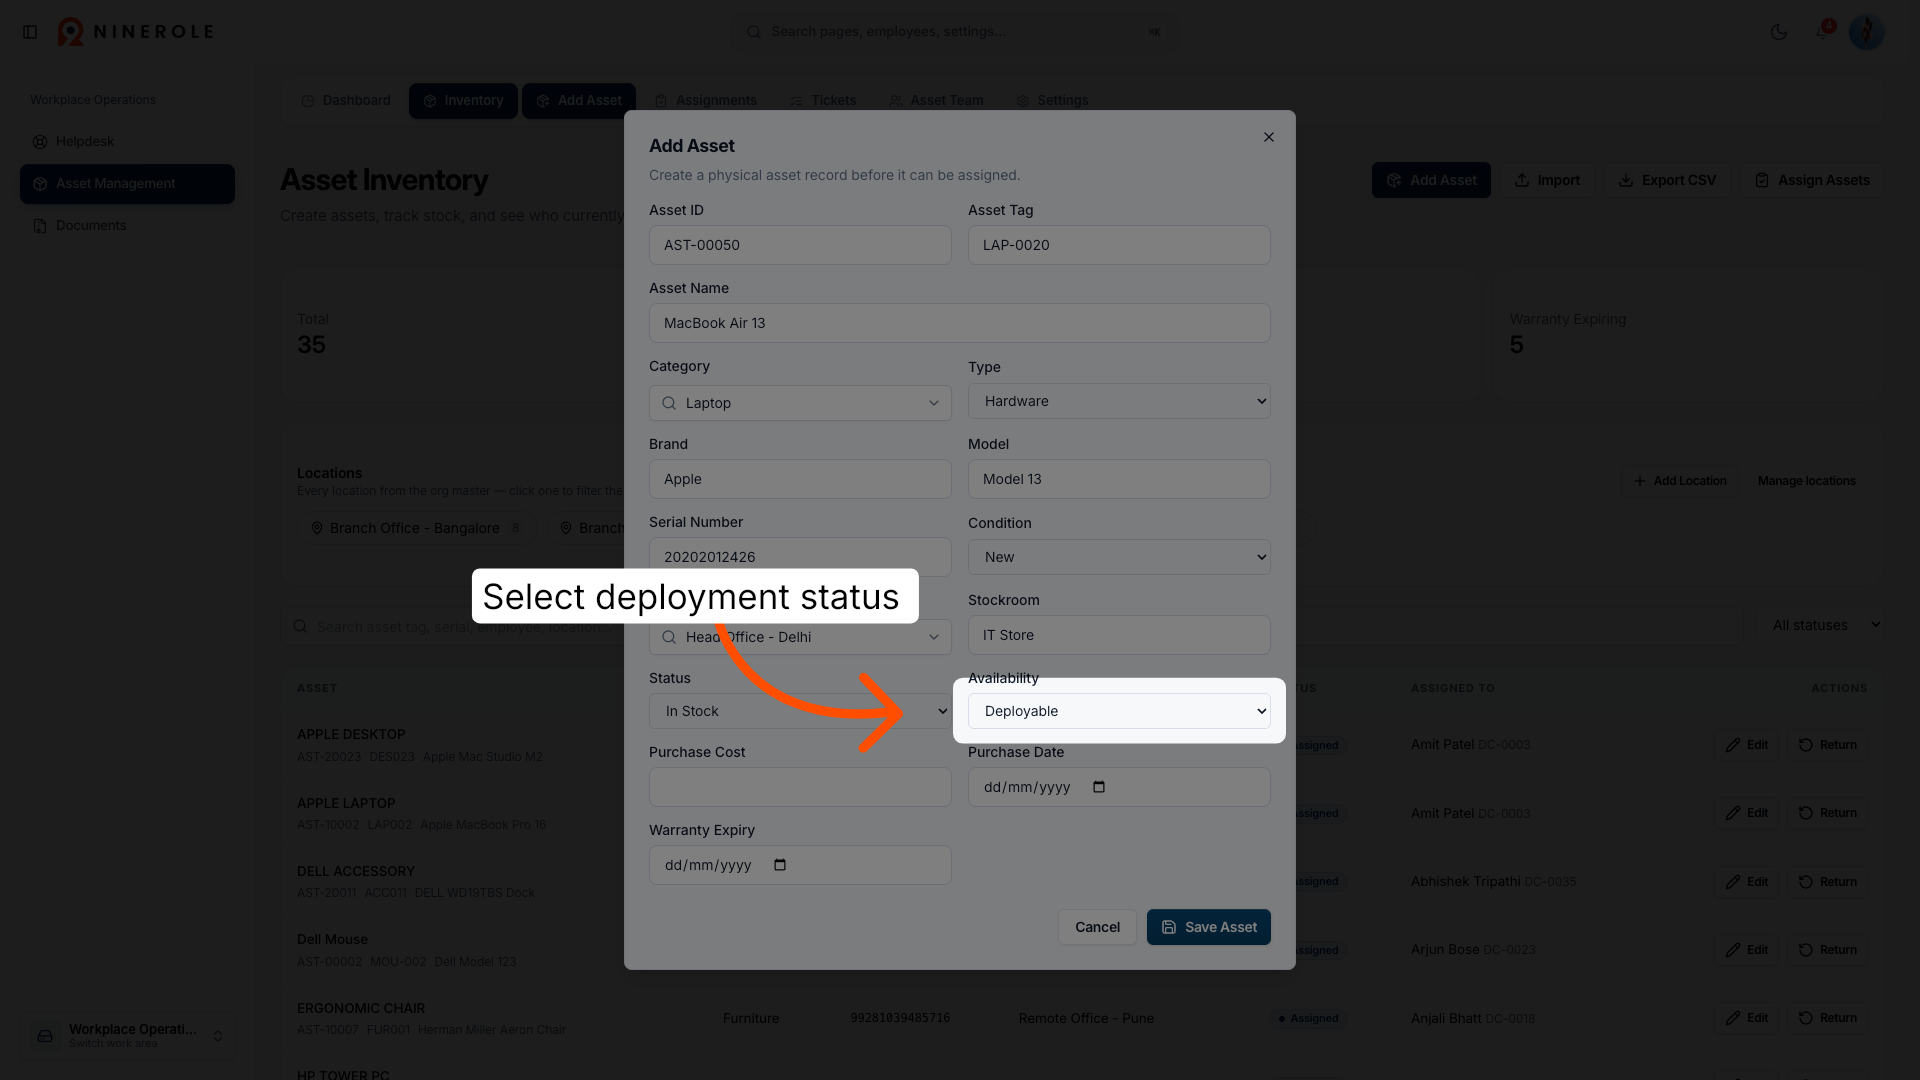1920x1080 pixels.
Task: Open the Settings tab
Action: [1052, 101]
